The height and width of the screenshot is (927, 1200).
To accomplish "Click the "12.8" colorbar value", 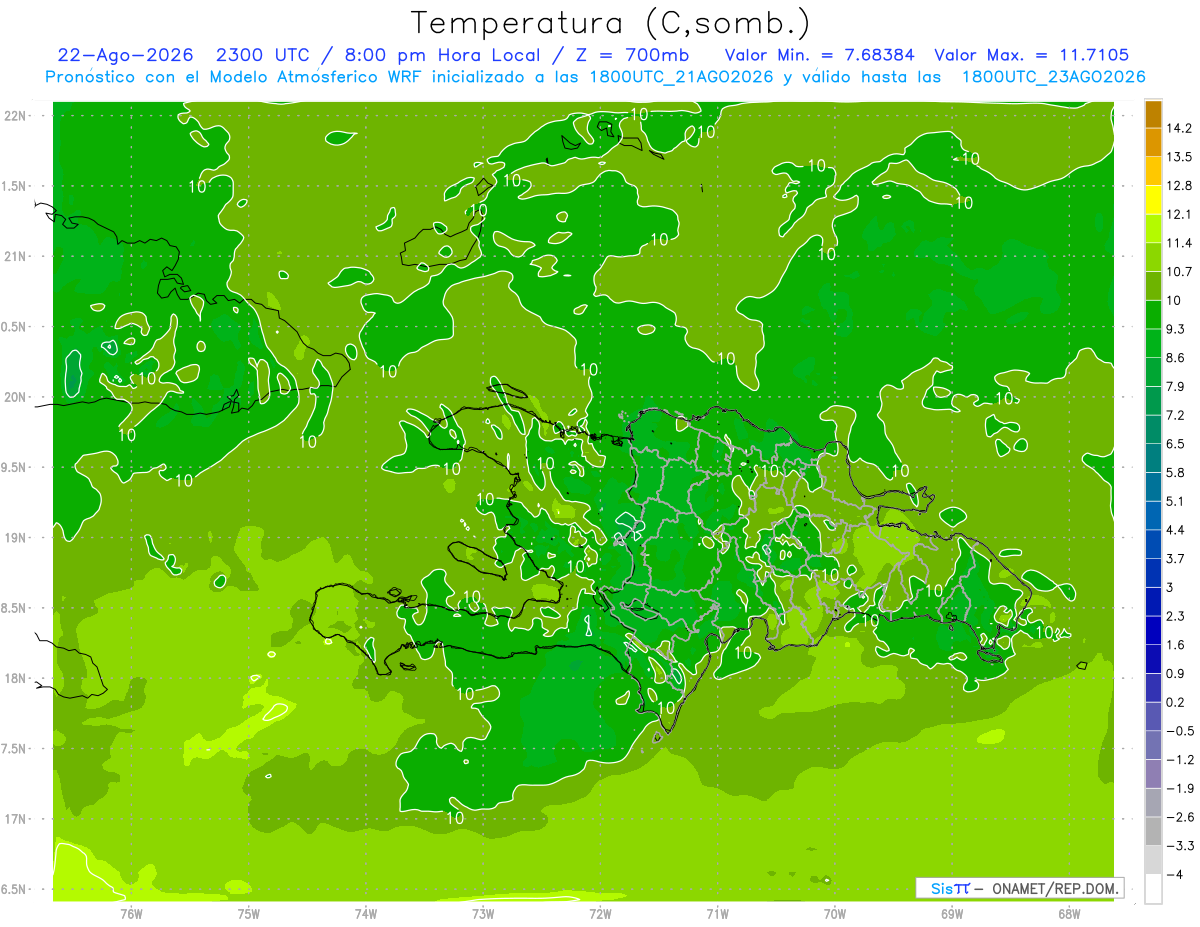I will click(x=1179, y=186).
